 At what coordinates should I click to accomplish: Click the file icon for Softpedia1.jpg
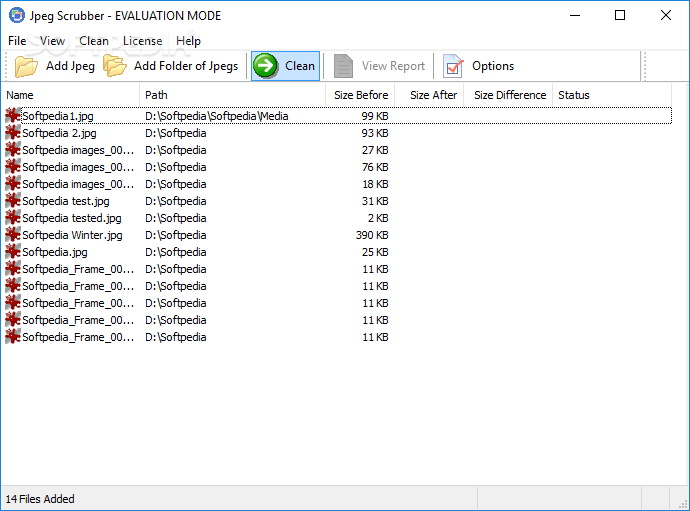13,116
